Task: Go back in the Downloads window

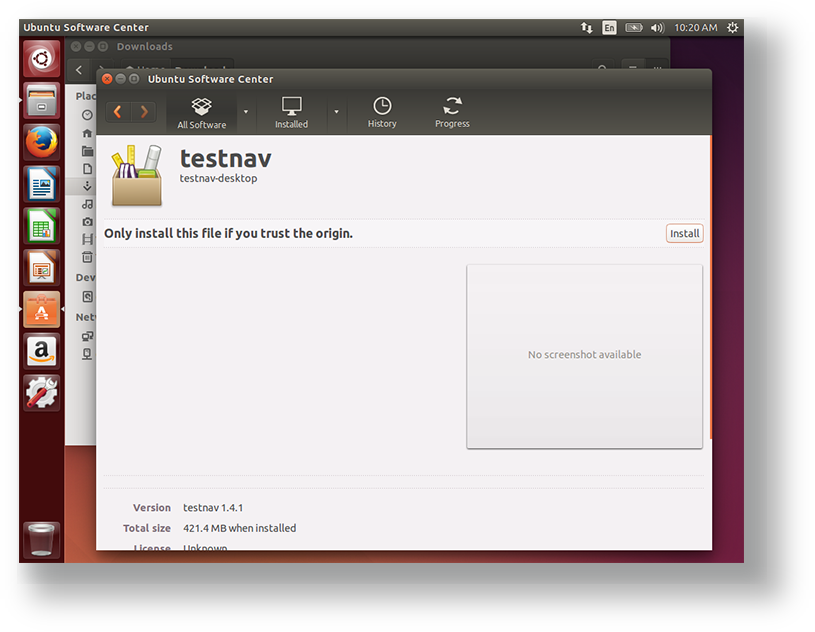Action: click(x=79, y=70)
